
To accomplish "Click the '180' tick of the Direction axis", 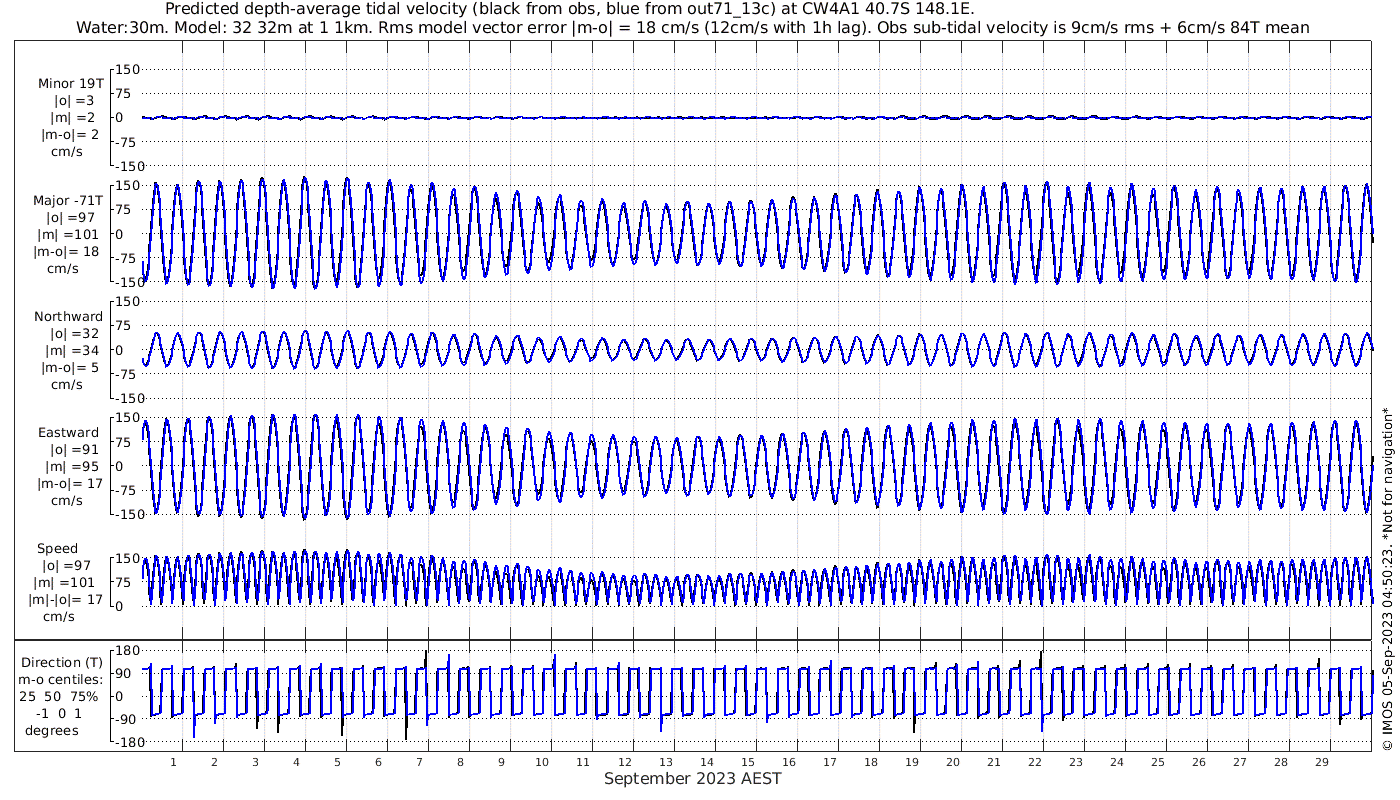I will (128, 651).
